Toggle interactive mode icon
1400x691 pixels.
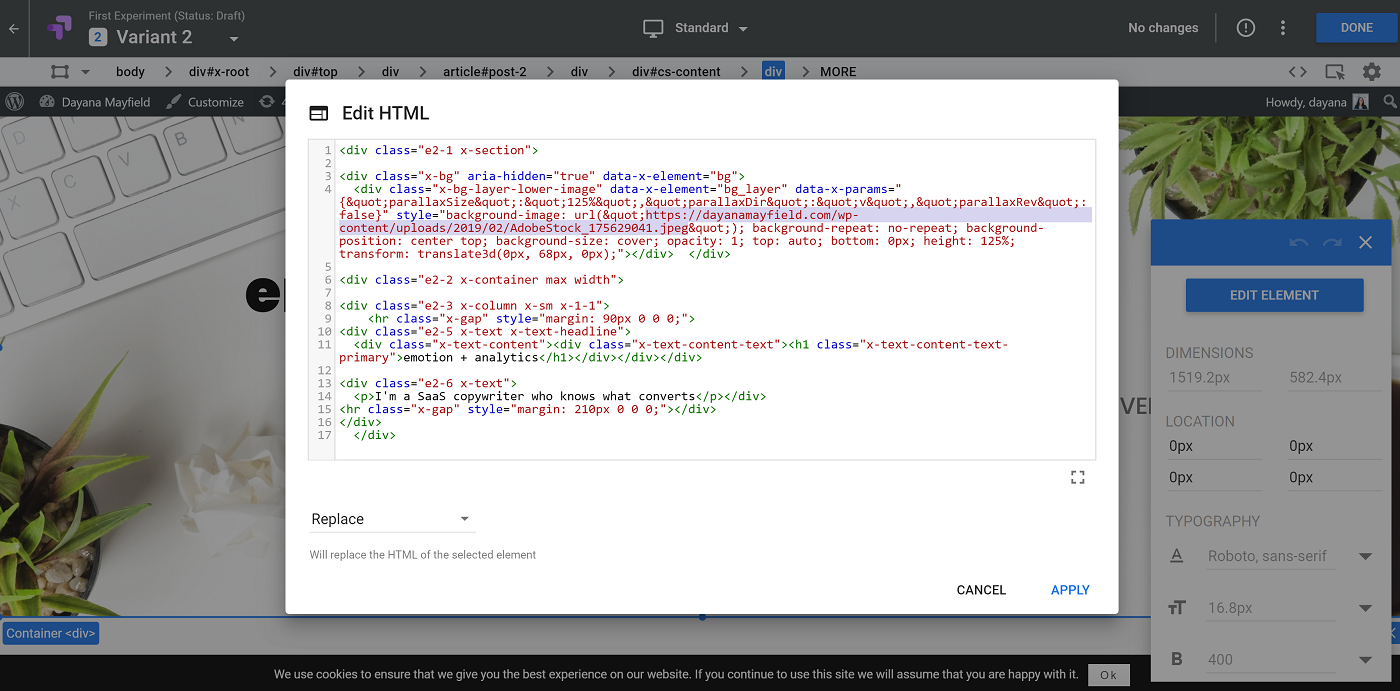1334,72
